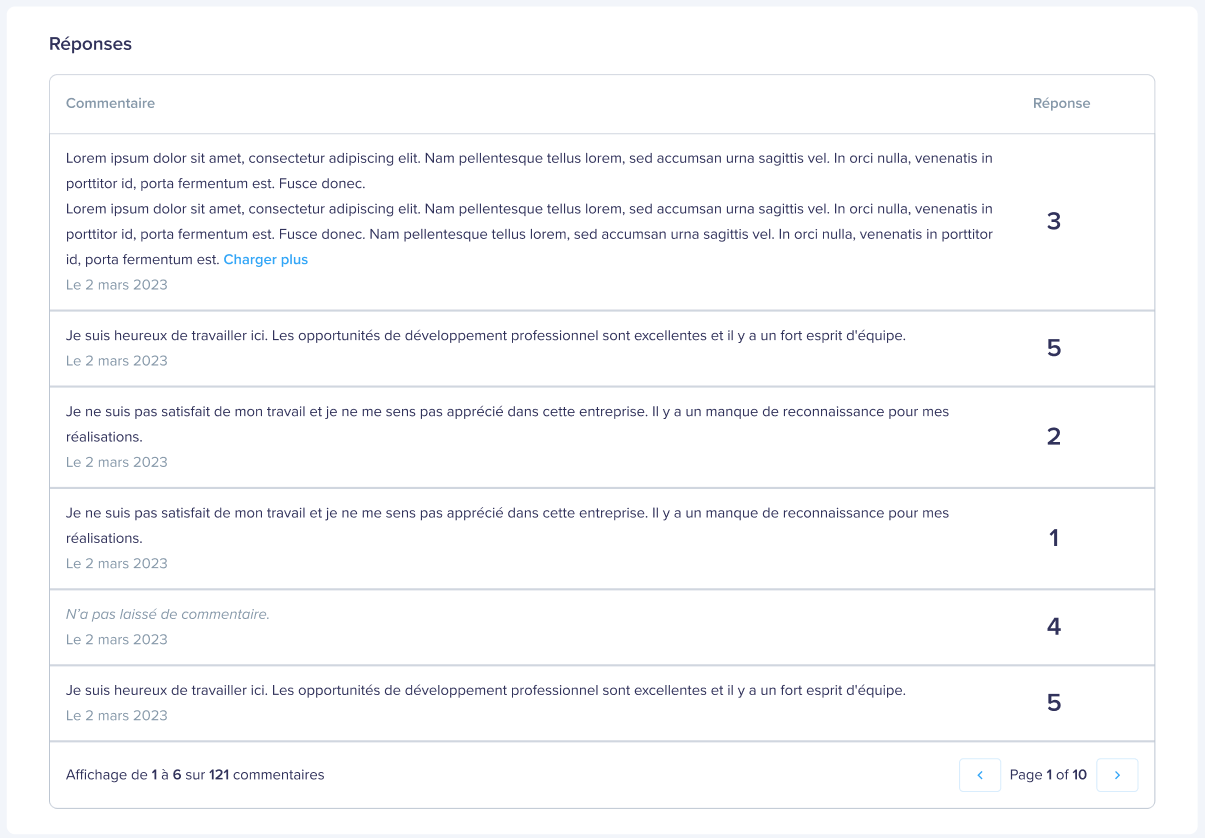Click the date in the row rated 1
Image resolution: width=1205 pixels, height=838 pixels.
pos(117,563)
